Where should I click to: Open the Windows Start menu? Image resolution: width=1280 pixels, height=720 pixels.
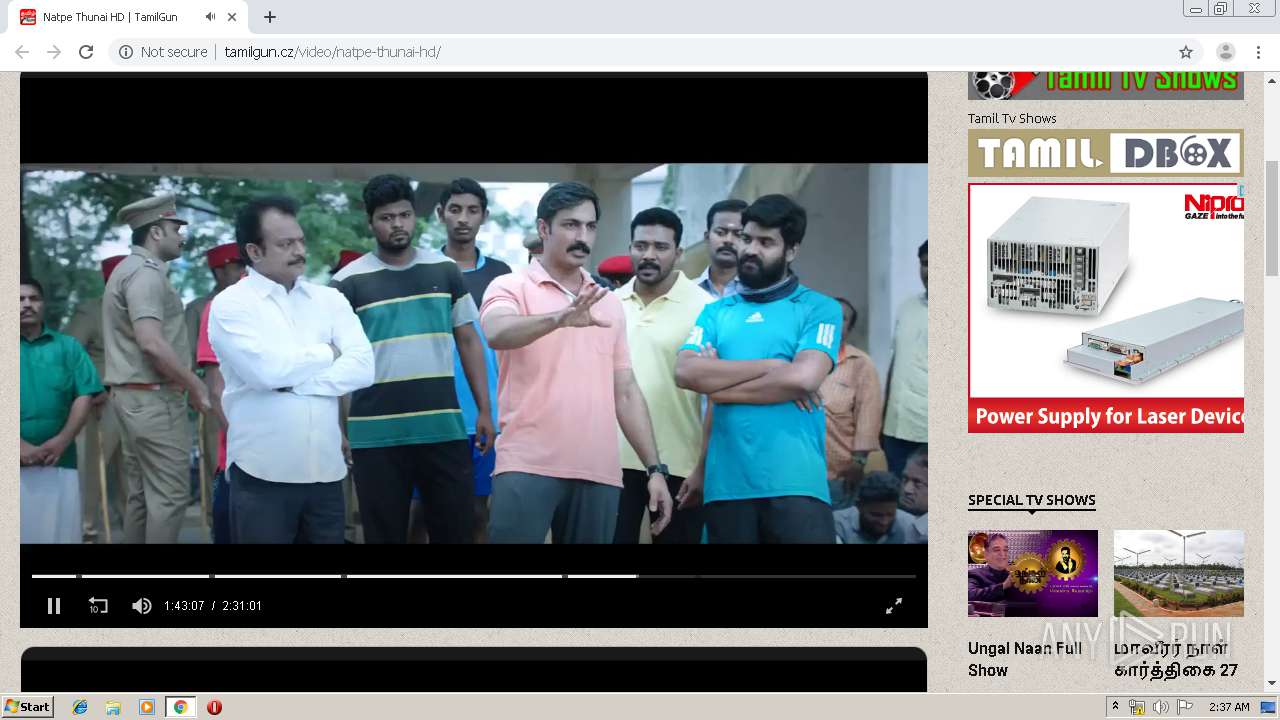(28, 706)
